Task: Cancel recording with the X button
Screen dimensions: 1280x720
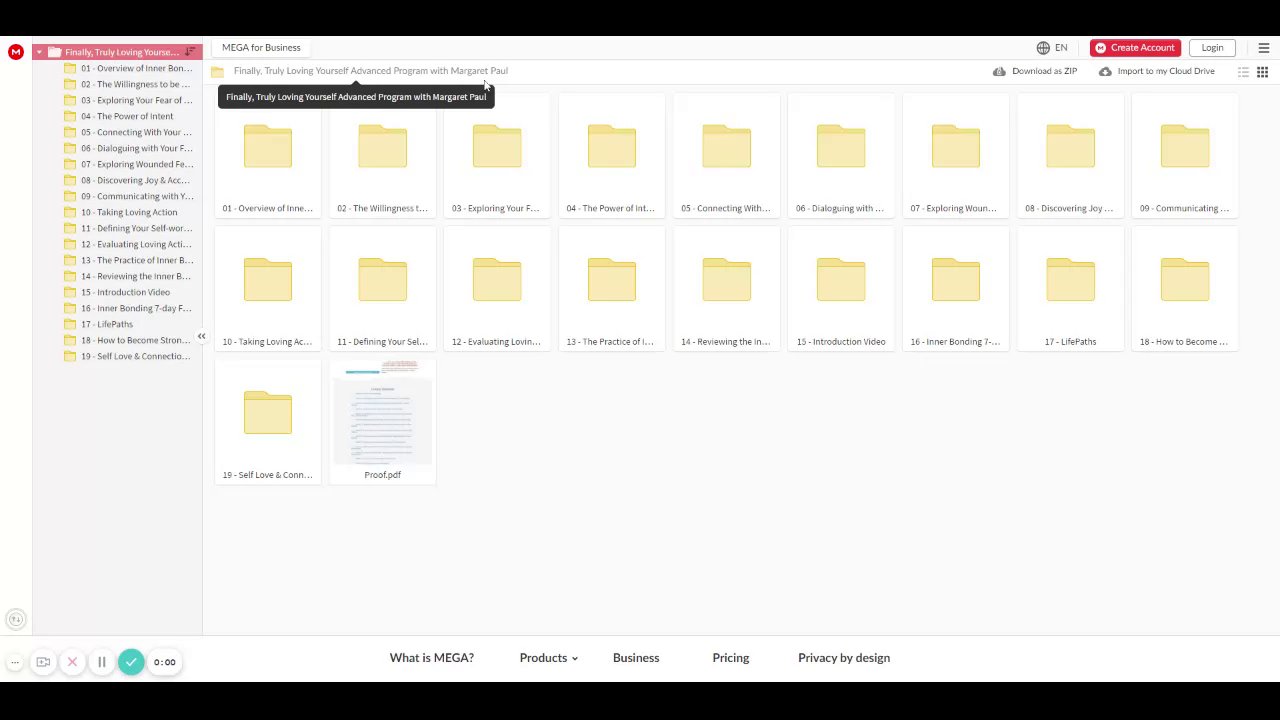Action: click(72, 662)
